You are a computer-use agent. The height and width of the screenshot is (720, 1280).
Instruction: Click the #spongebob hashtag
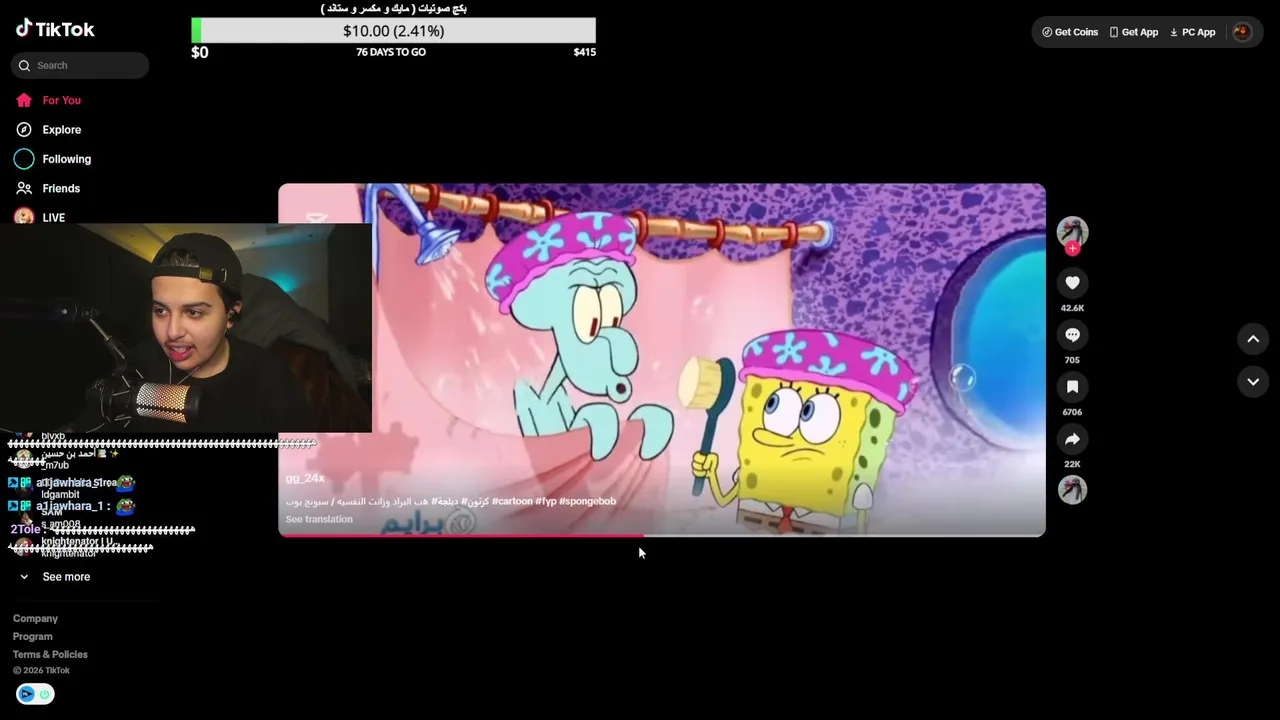point(587,501)
